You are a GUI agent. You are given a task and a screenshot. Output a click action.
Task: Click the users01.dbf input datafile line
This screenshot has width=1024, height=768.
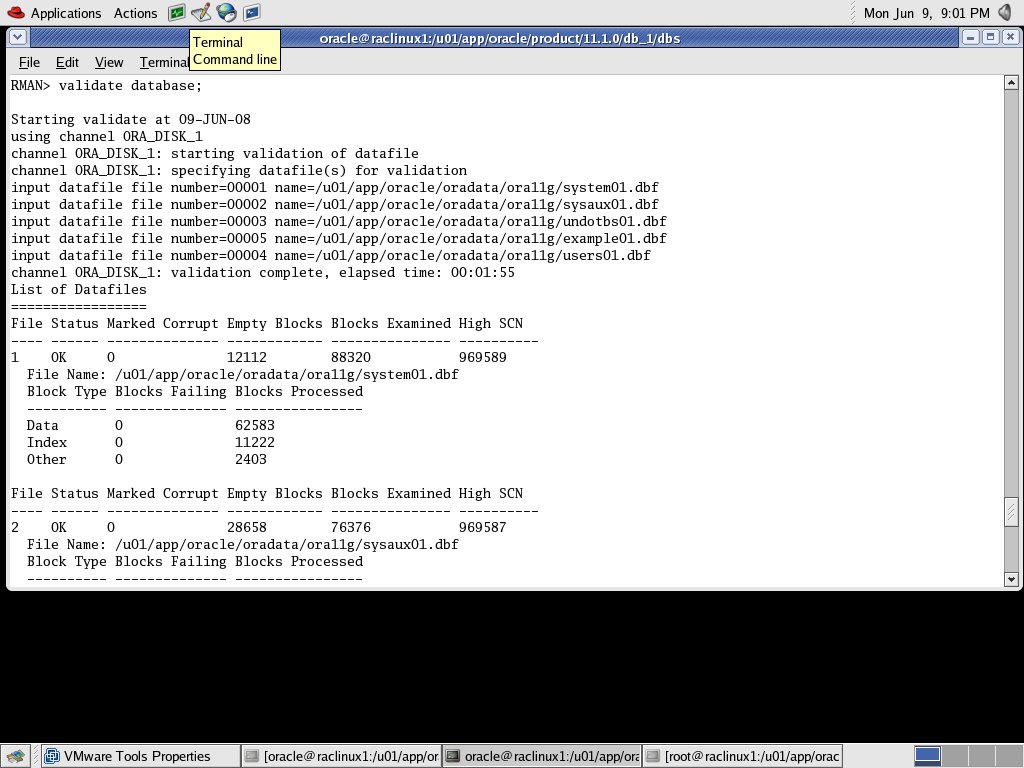pyautogui.click(x=331, y=255)
